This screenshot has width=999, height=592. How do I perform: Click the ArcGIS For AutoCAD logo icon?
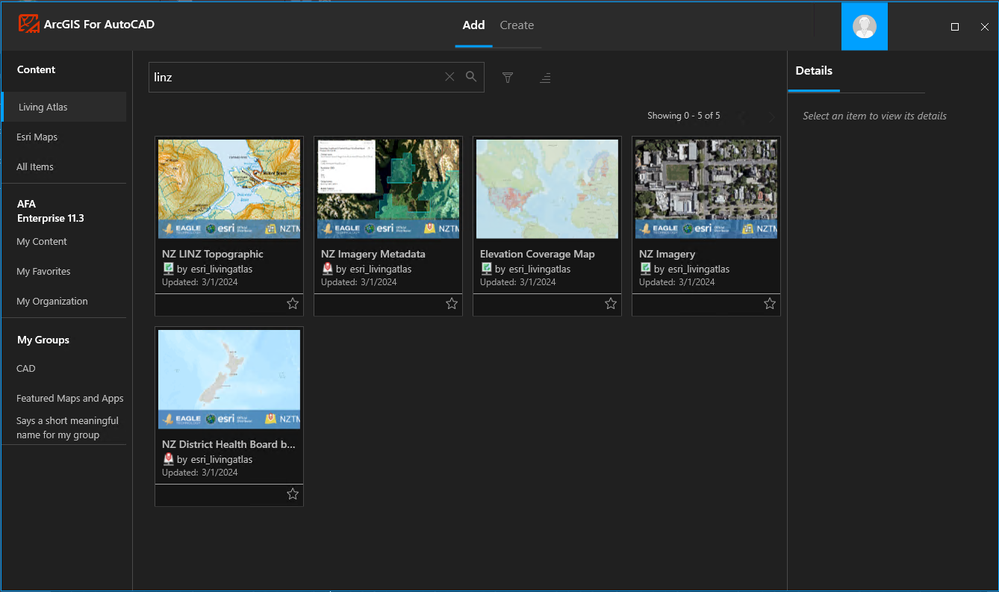[29, 24]
